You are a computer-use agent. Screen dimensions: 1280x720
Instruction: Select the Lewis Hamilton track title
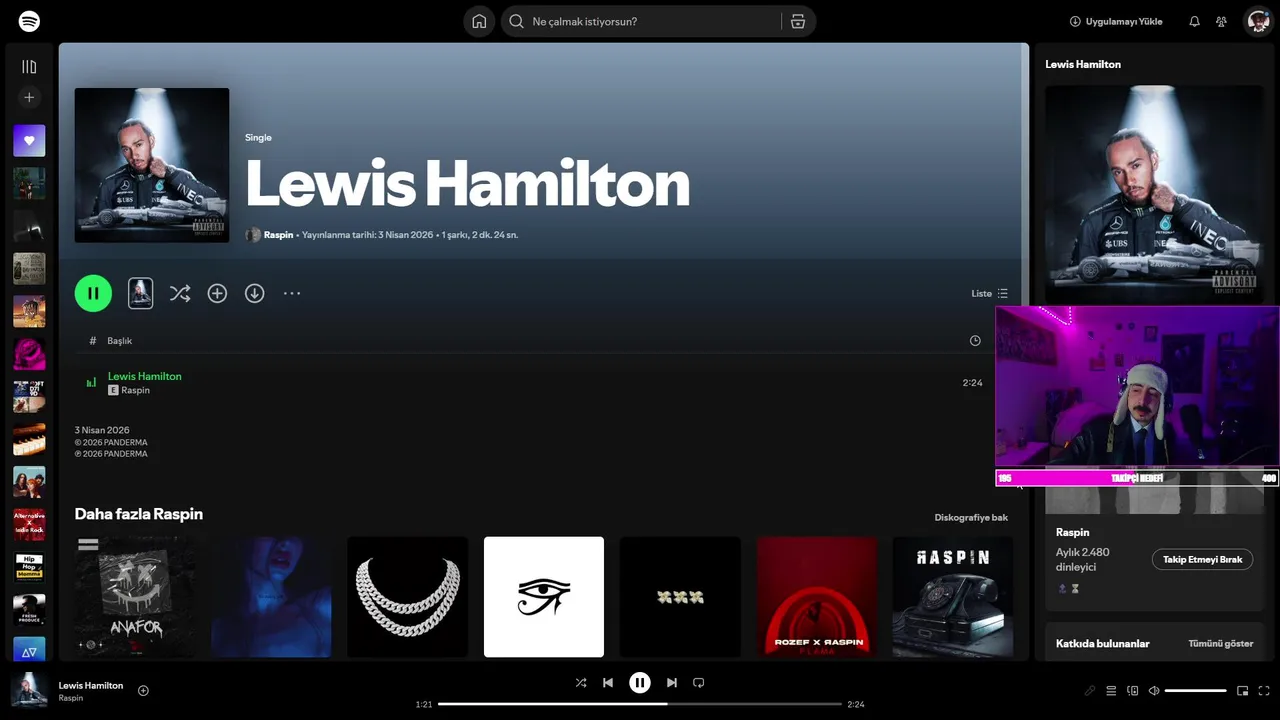[145, 376]
